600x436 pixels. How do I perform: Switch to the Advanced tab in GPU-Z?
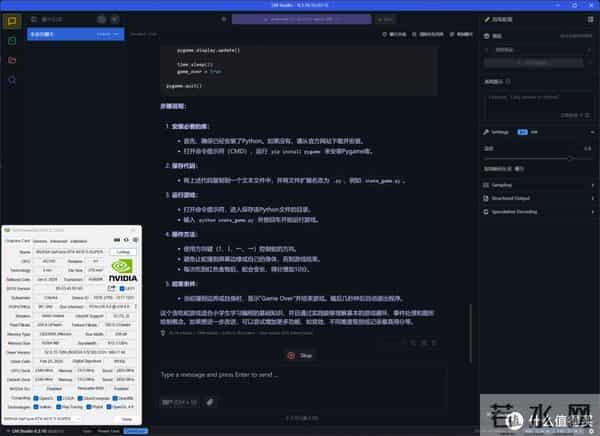tap(59, 241)
